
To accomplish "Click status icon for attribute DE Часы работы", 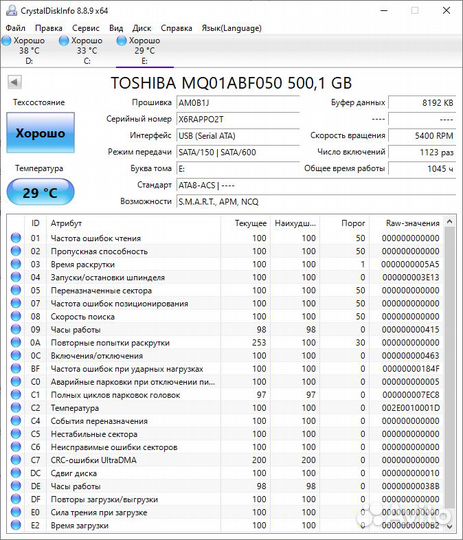I will [16, 486].
